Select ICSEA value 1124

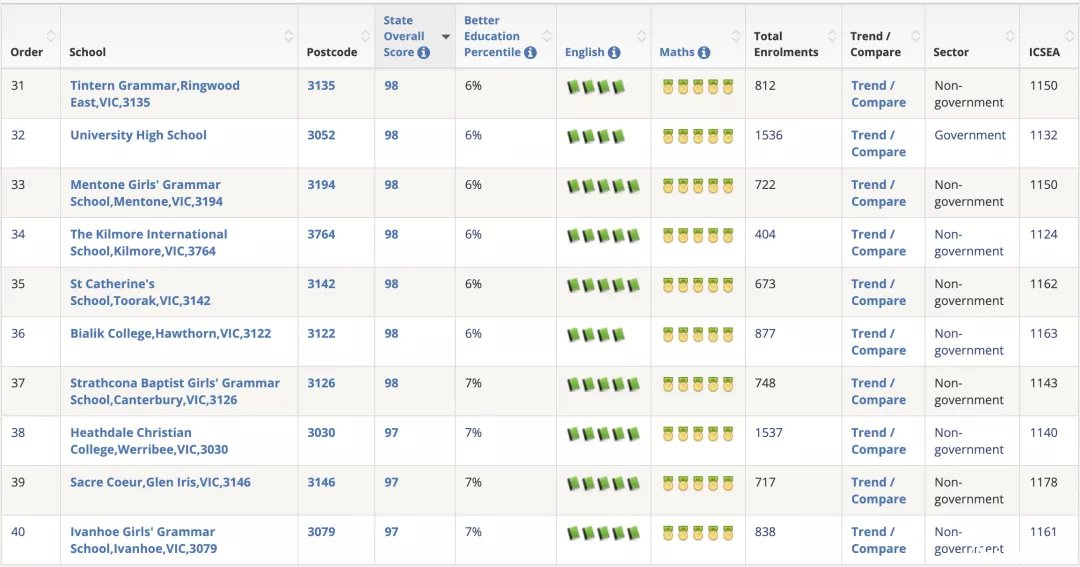pos(1043,234)
